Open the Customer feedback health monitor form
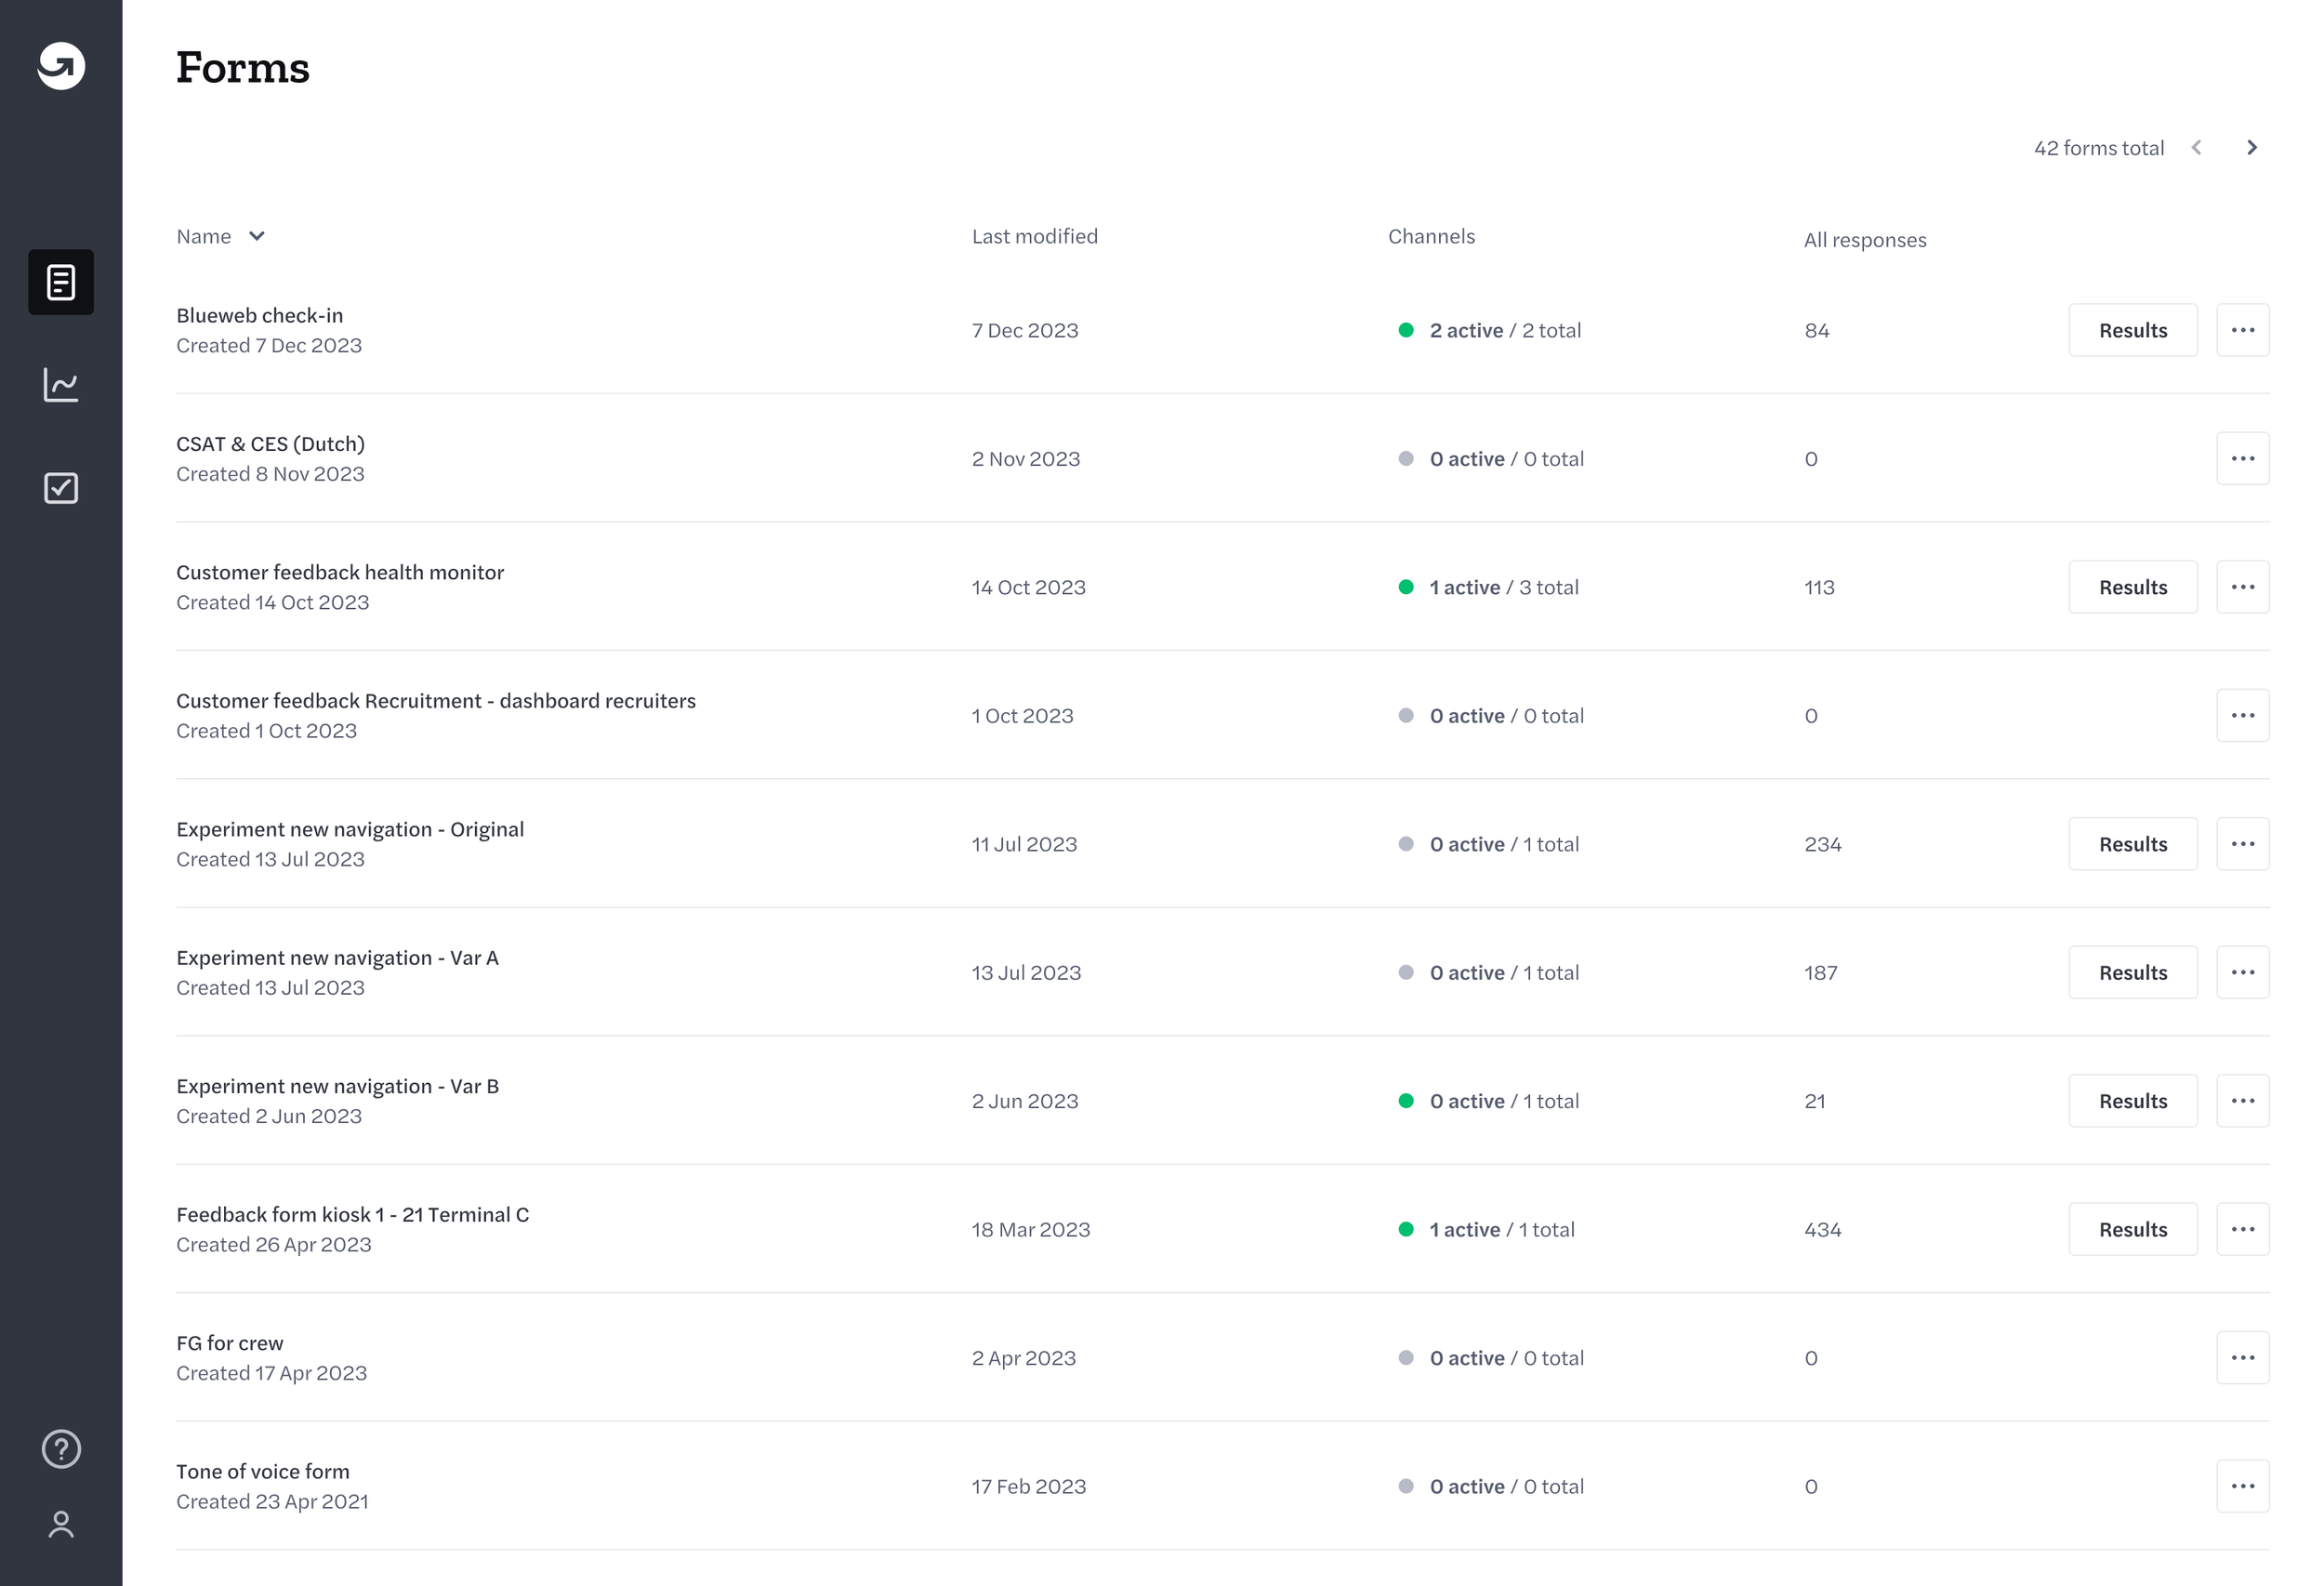This screenshot has width=2324, height=1586. [x=340, y=573]
